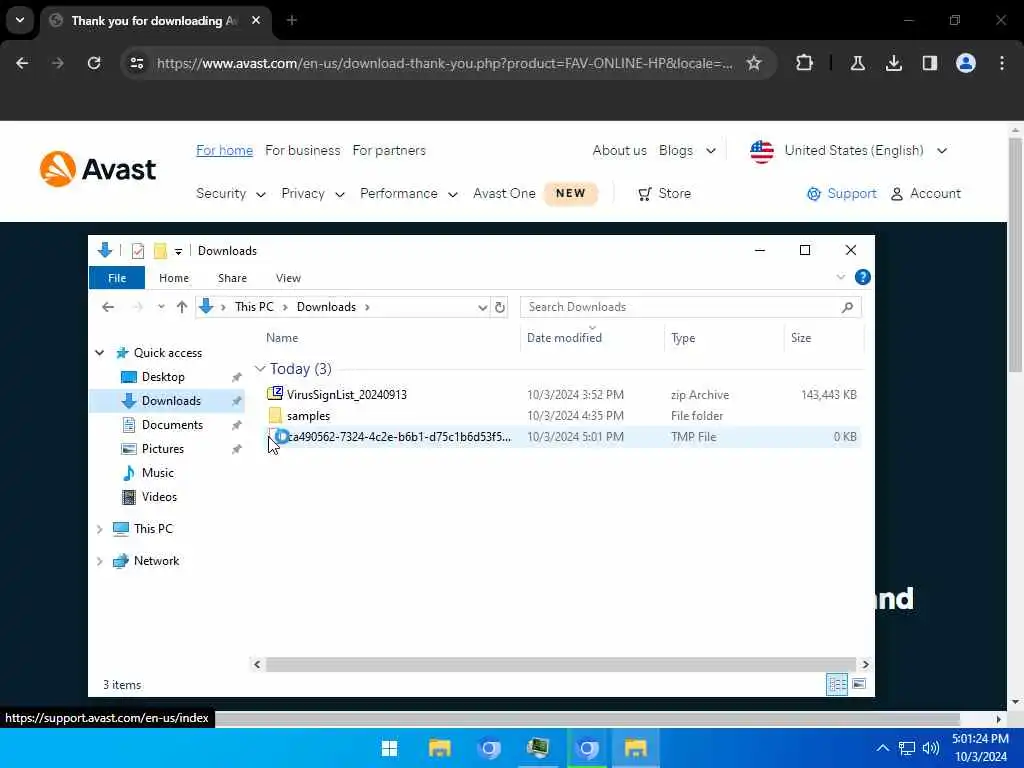This screenshot has height=768, width=1024.
Task: Expand the Performance menu
Action: coord(408,193)
